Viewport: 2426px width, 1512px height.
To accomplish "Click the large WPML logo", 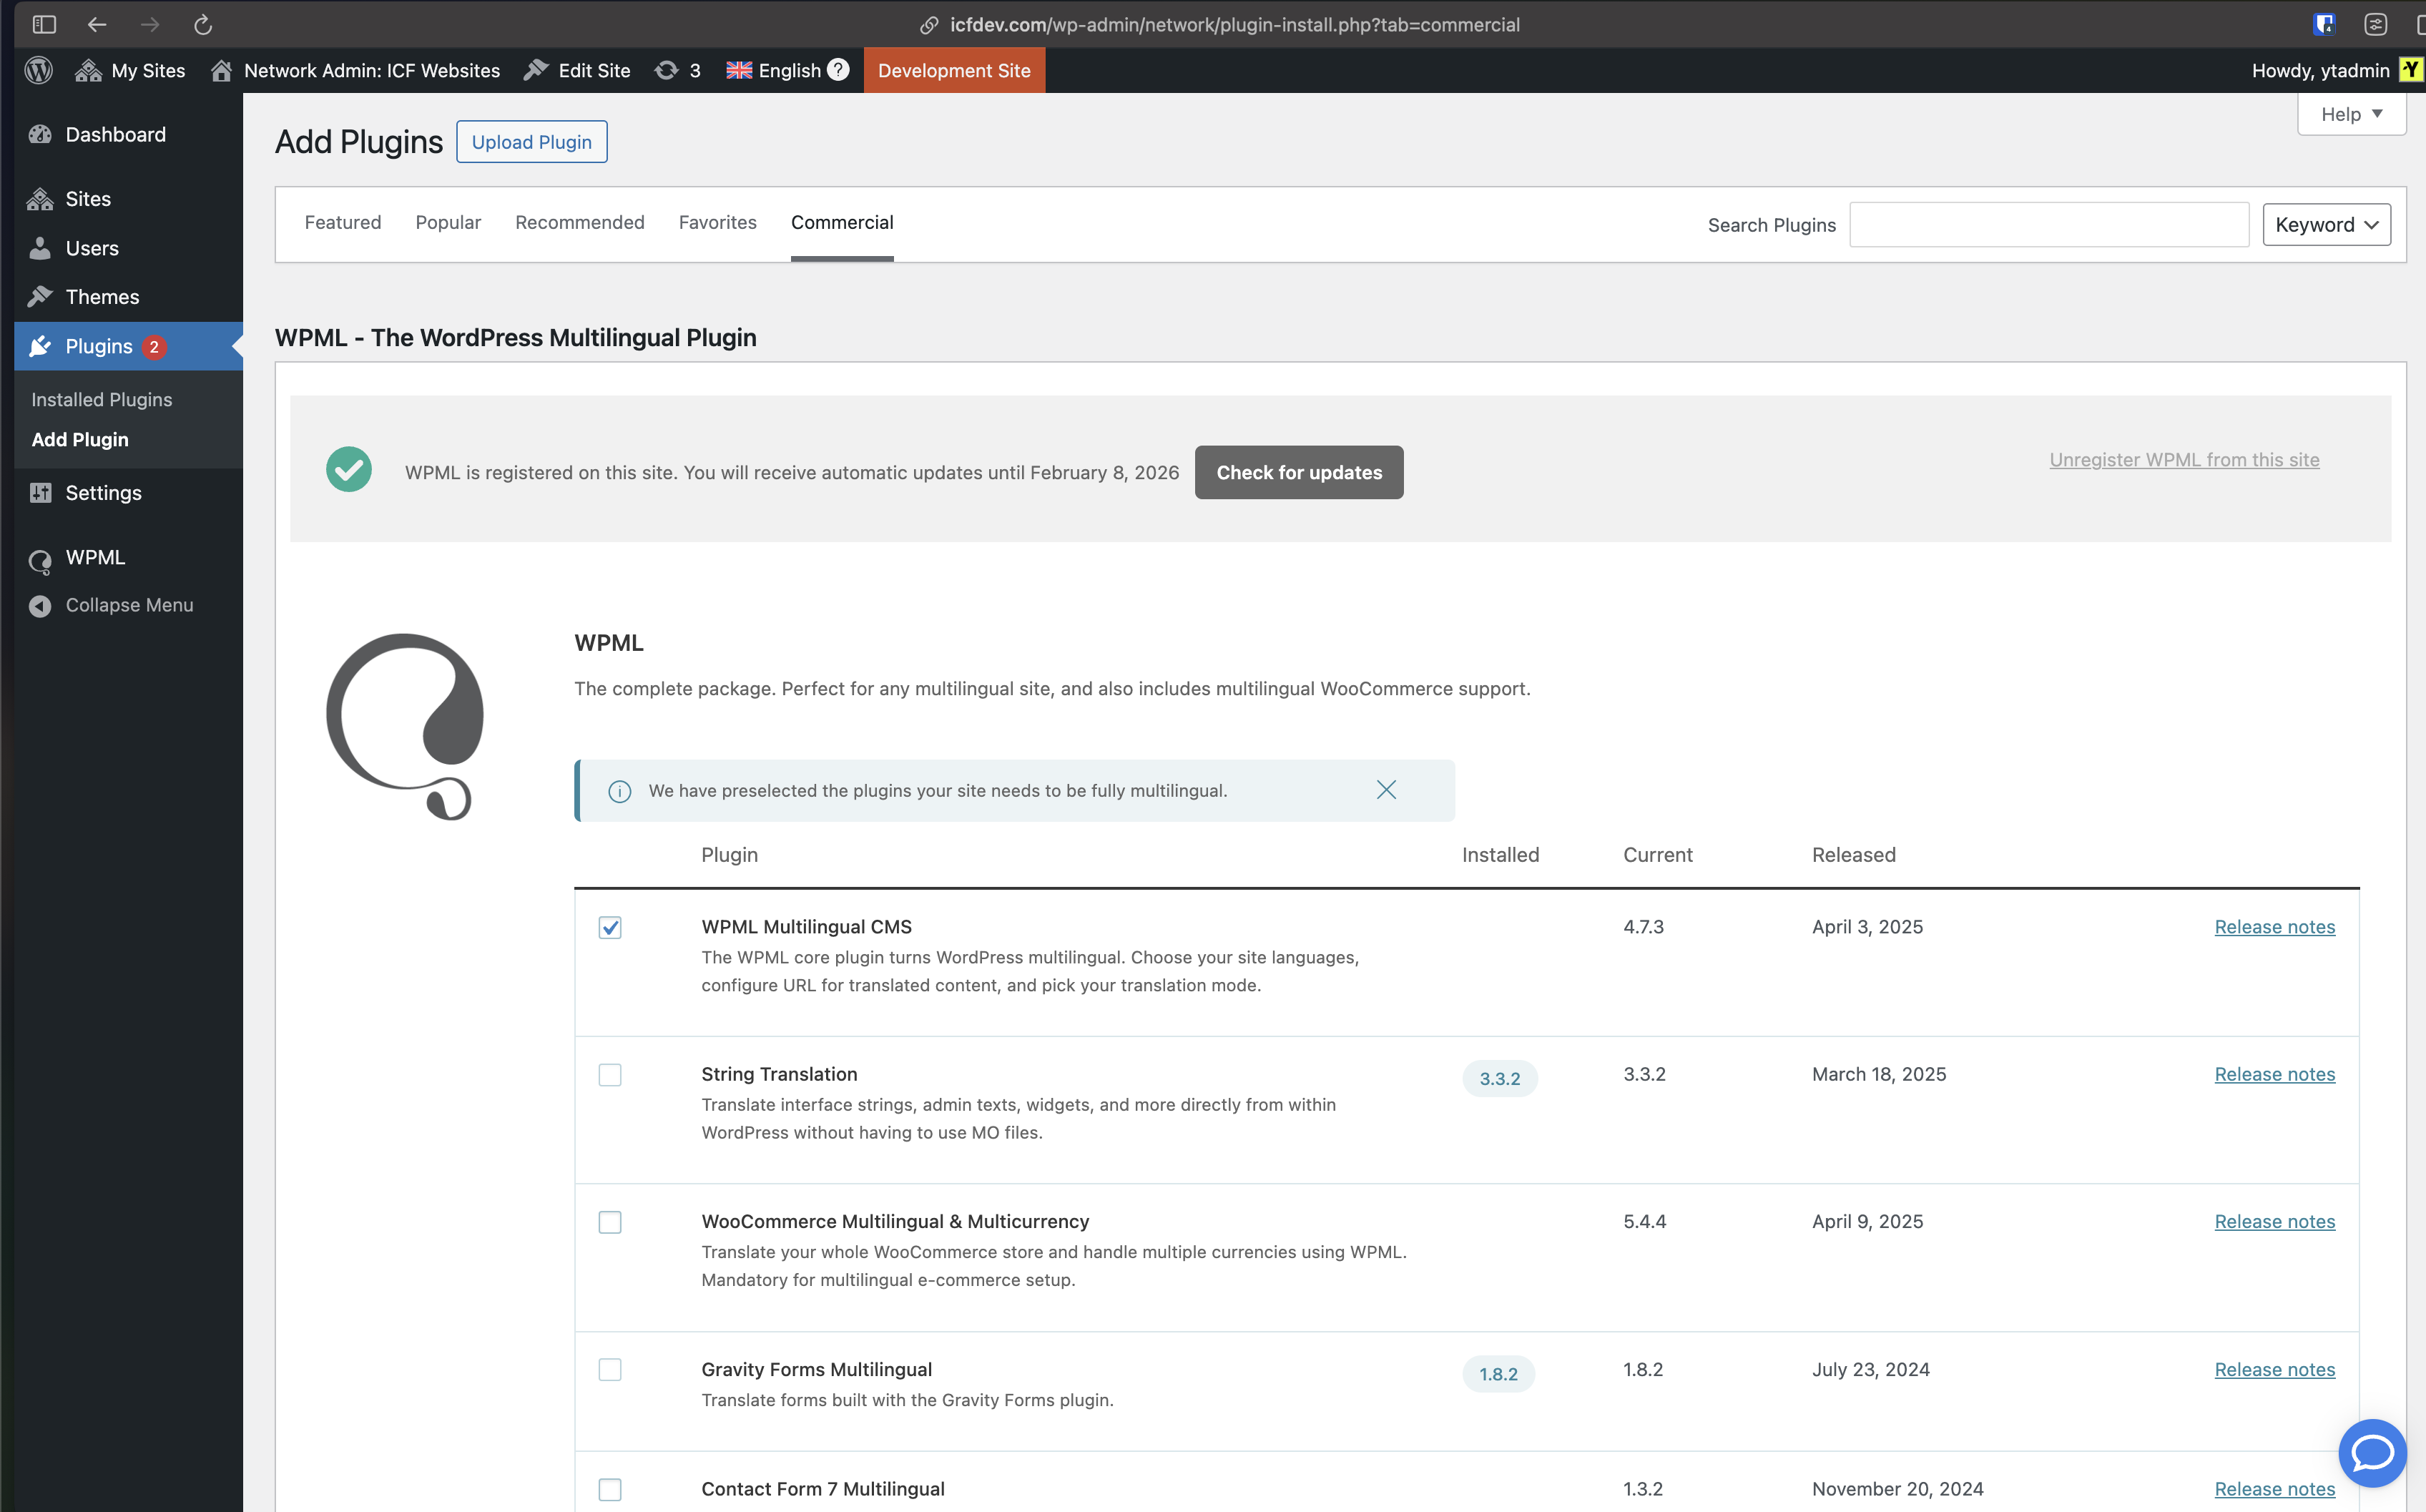I will [405, 727].
